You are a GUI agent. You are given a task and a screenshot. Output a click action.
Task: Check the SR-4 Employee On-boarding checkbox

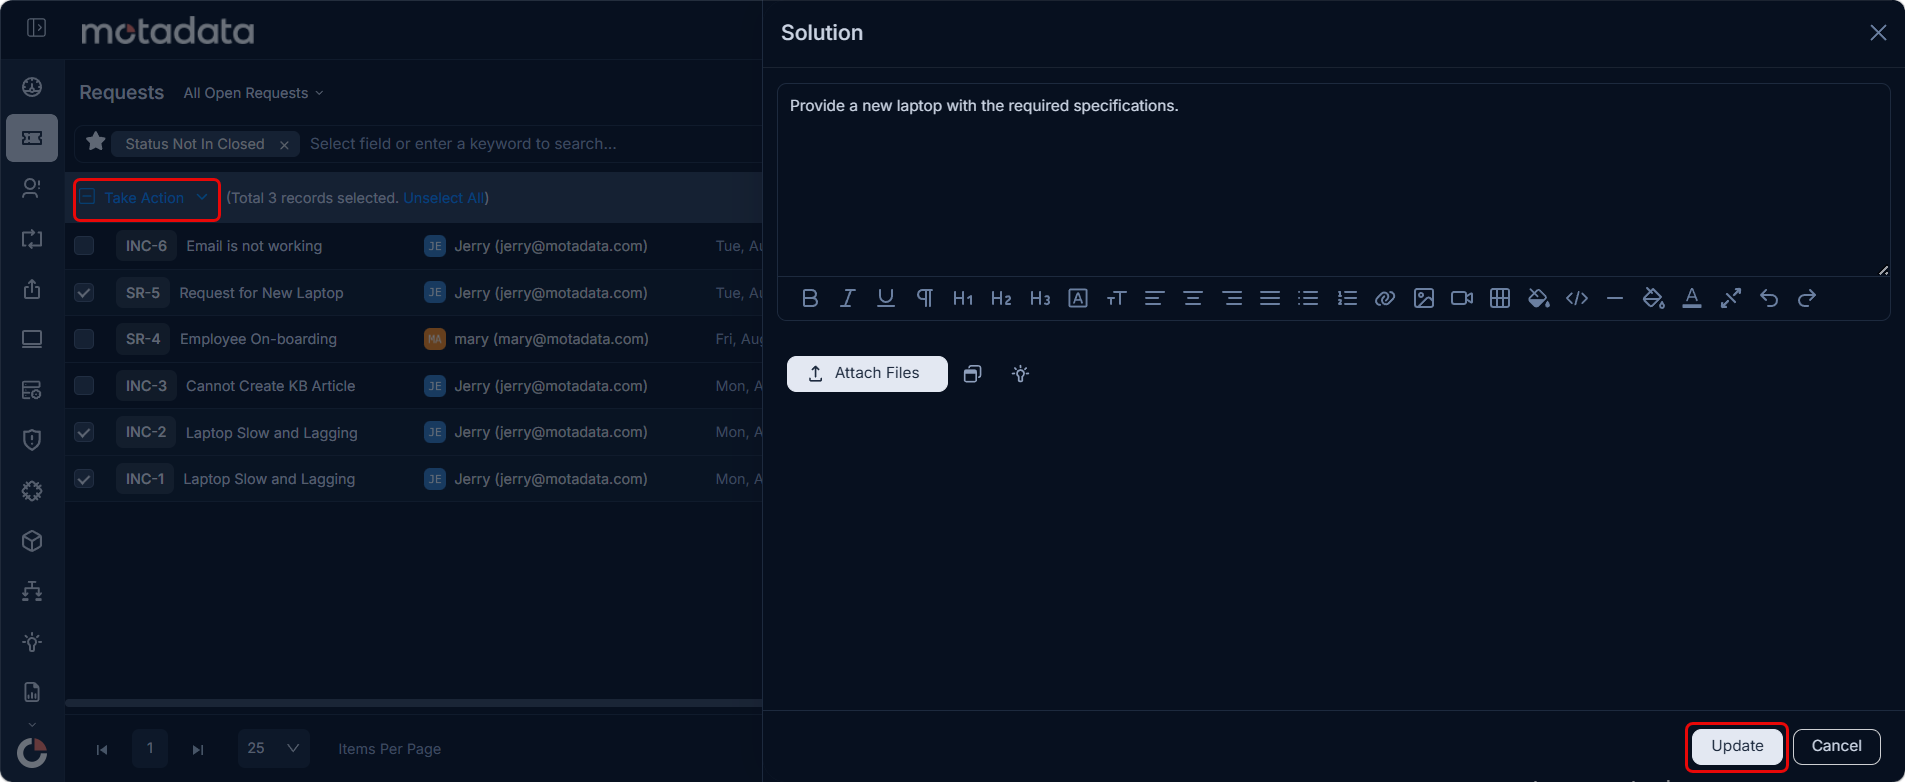click(x=84, y=339)
